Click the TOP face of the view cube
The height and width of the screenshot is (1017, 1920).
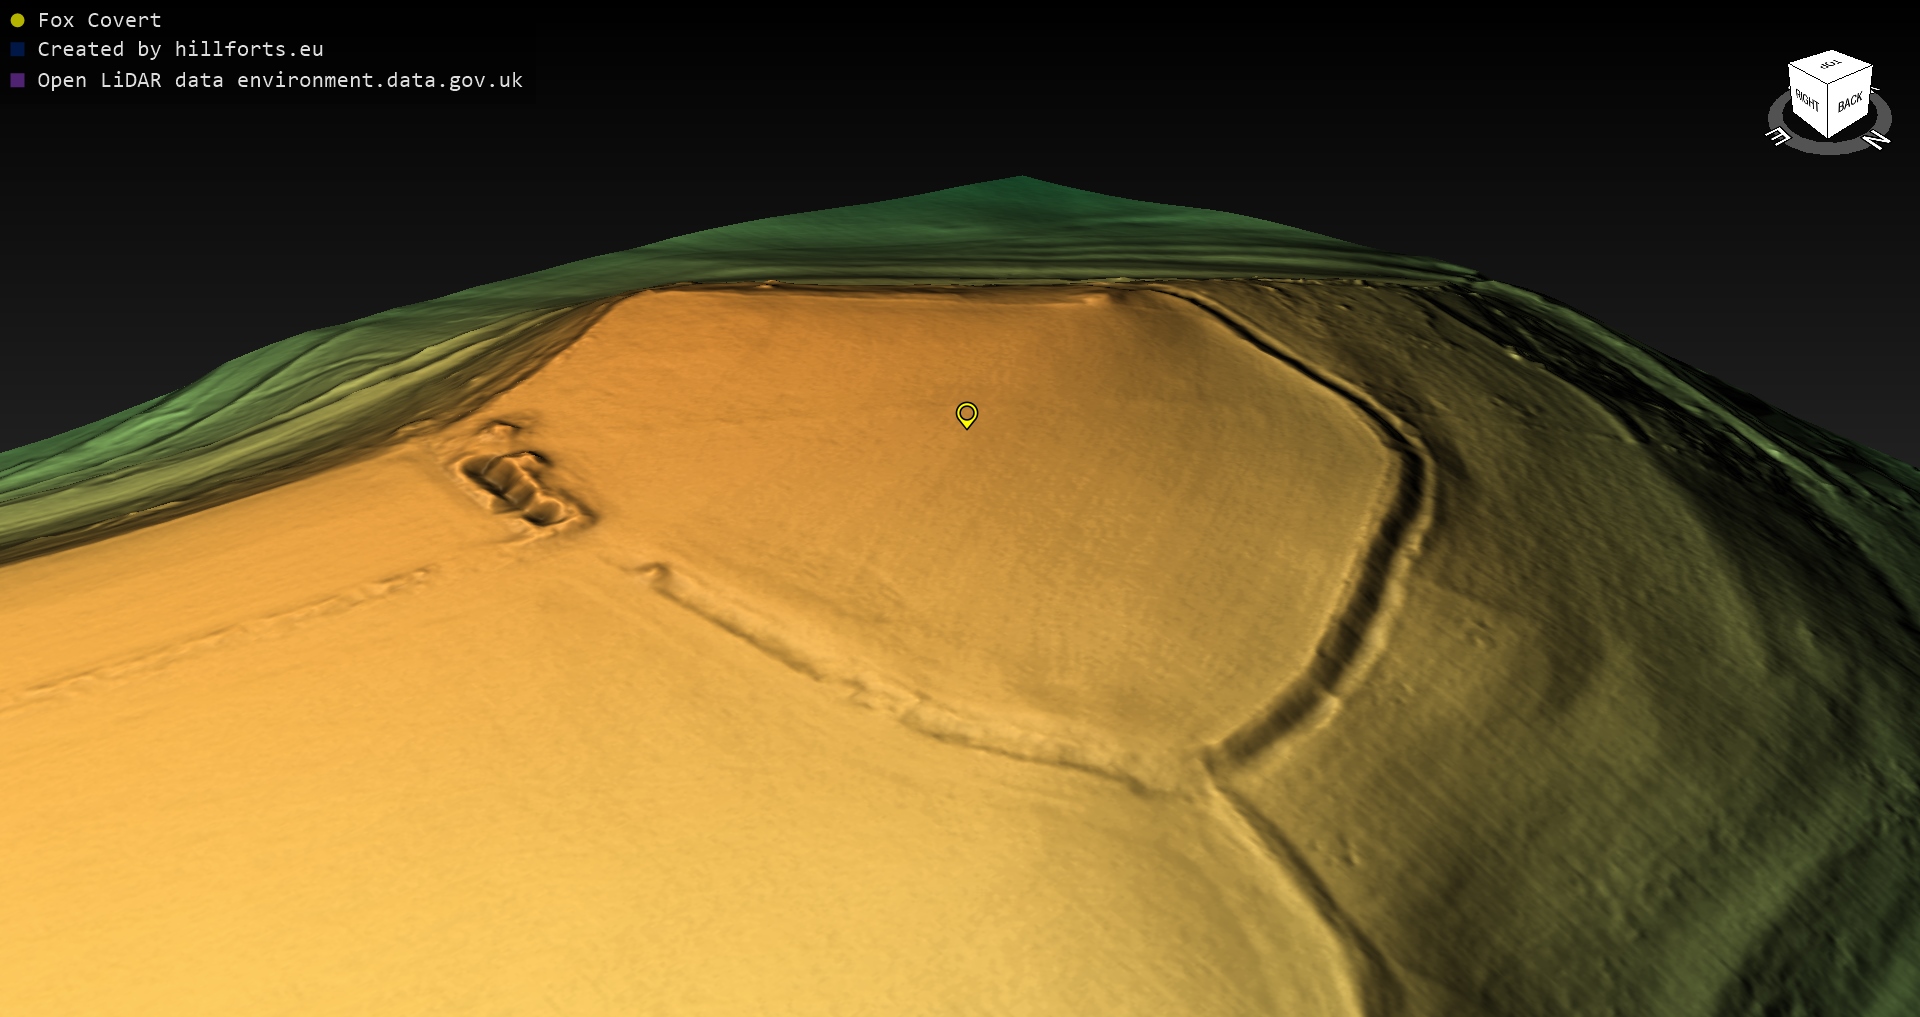click(x=1830, y=66)
